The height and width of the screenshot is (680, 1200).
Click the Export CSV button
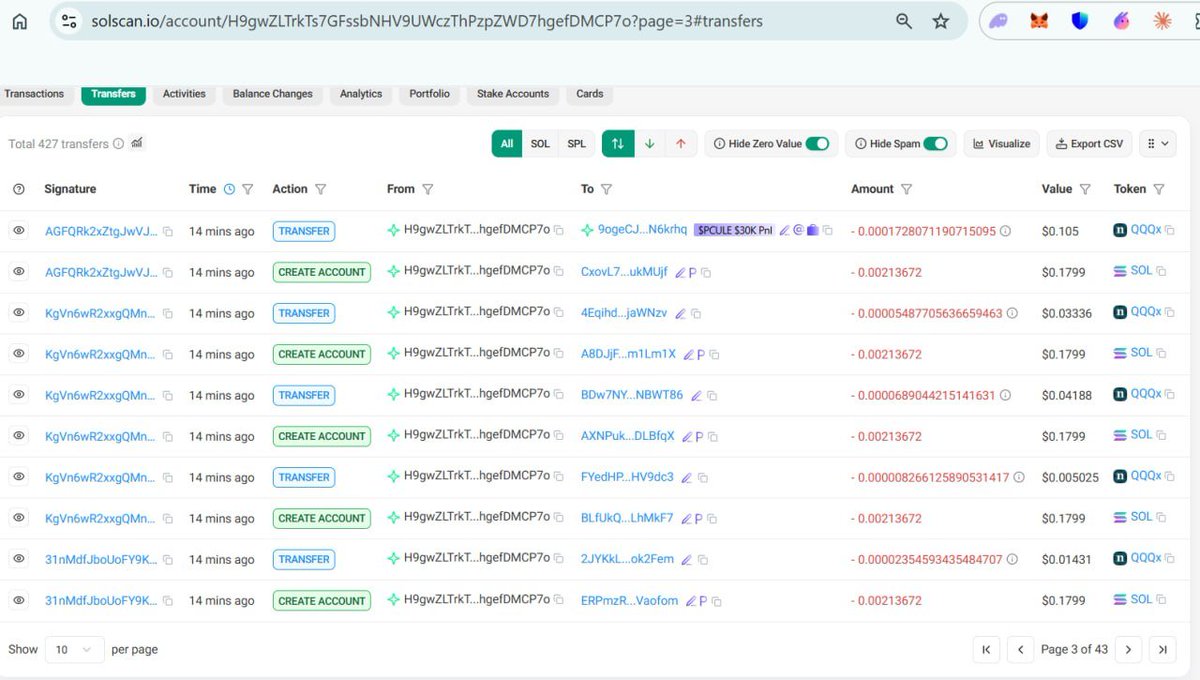pyautogui.click(x=1090, y=144)
